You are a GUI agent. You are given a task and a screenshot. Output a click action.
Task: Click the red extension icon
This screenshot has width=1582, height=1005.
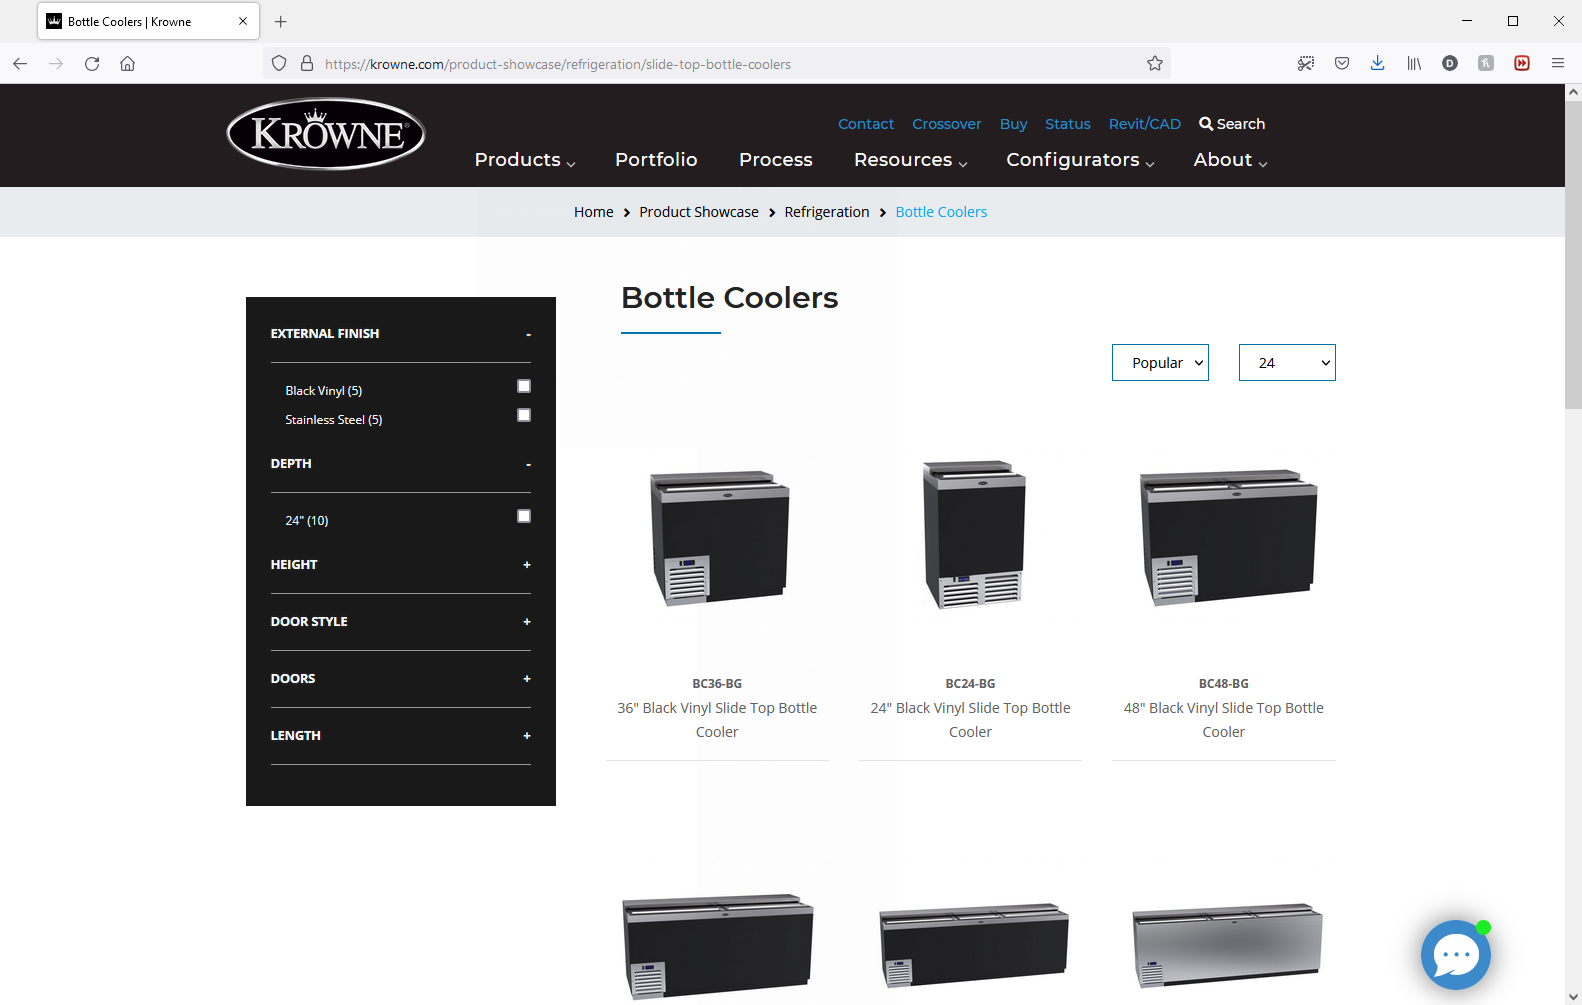click(1522, 63)
